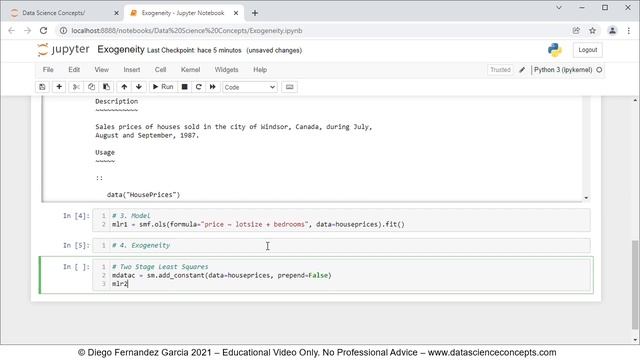640x360 pixels.
Task: Select the cell type Code dropdown
Action: tap(250, 87)
